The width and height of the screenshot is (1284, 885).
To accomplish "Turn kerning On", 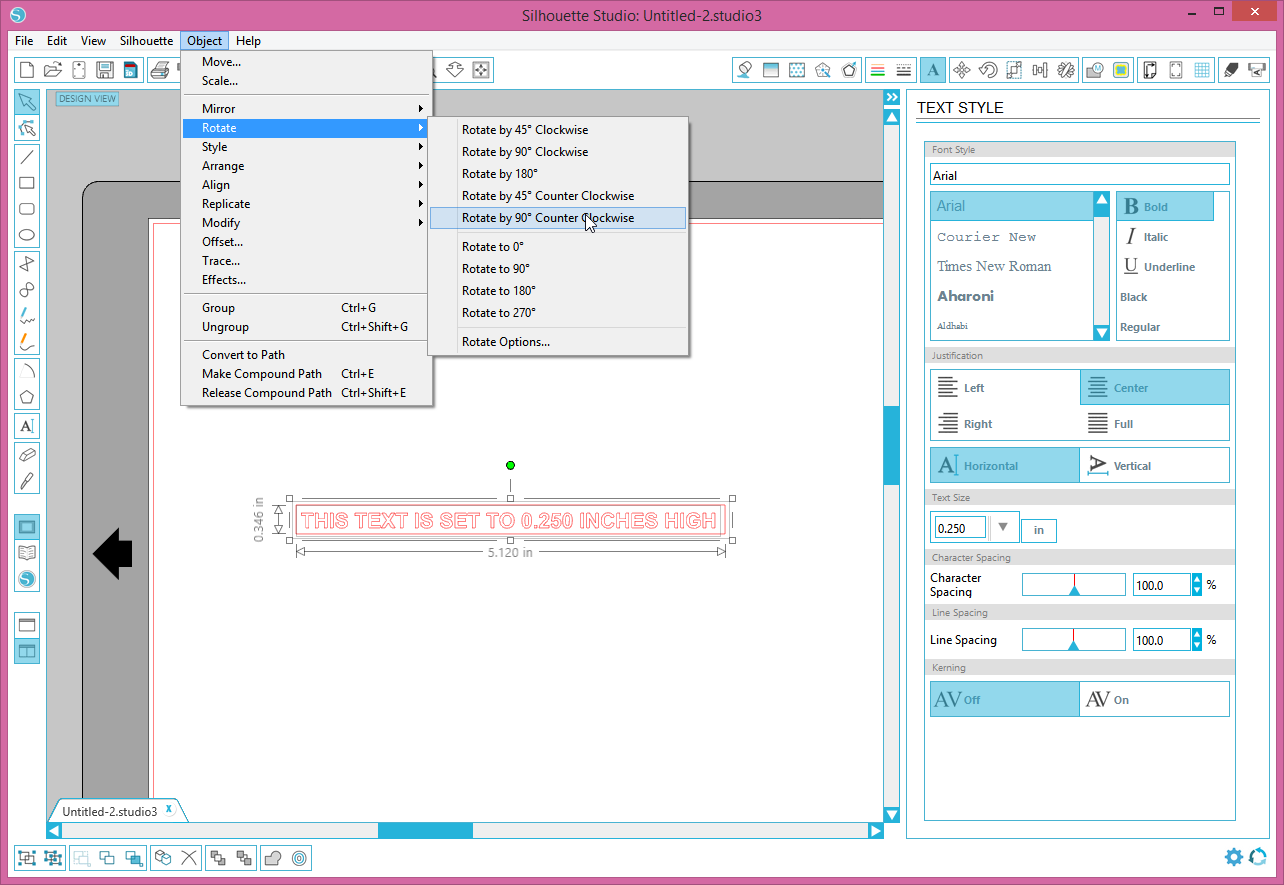I will pos(1155,700).
